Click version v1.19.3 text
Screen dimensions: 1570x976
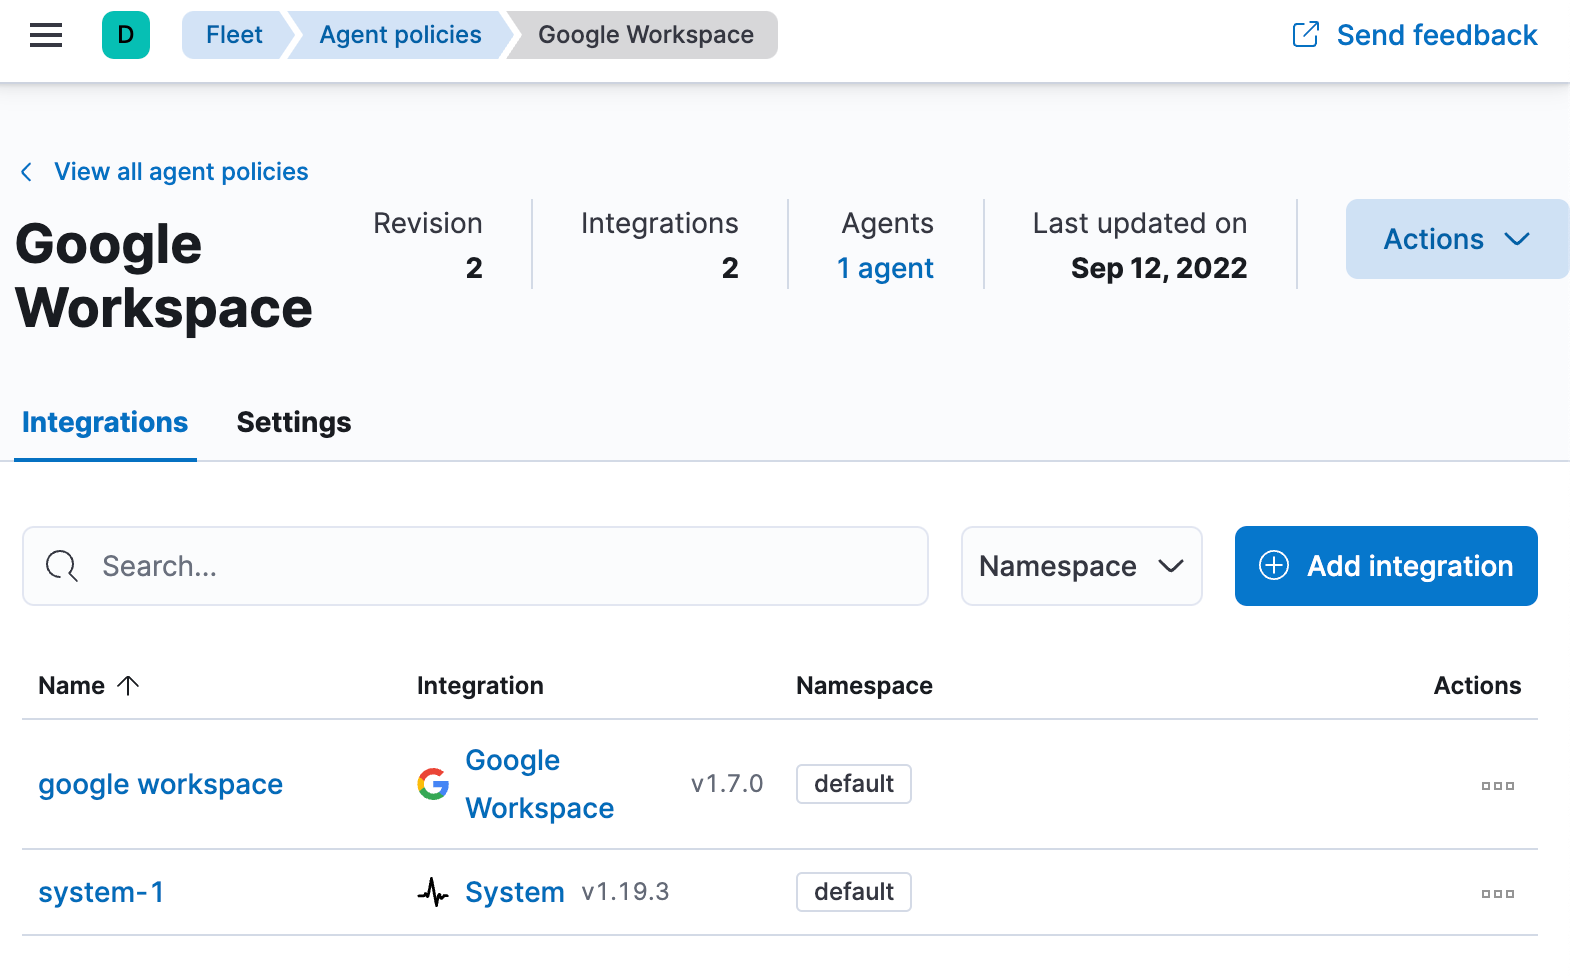pos(625,892)
